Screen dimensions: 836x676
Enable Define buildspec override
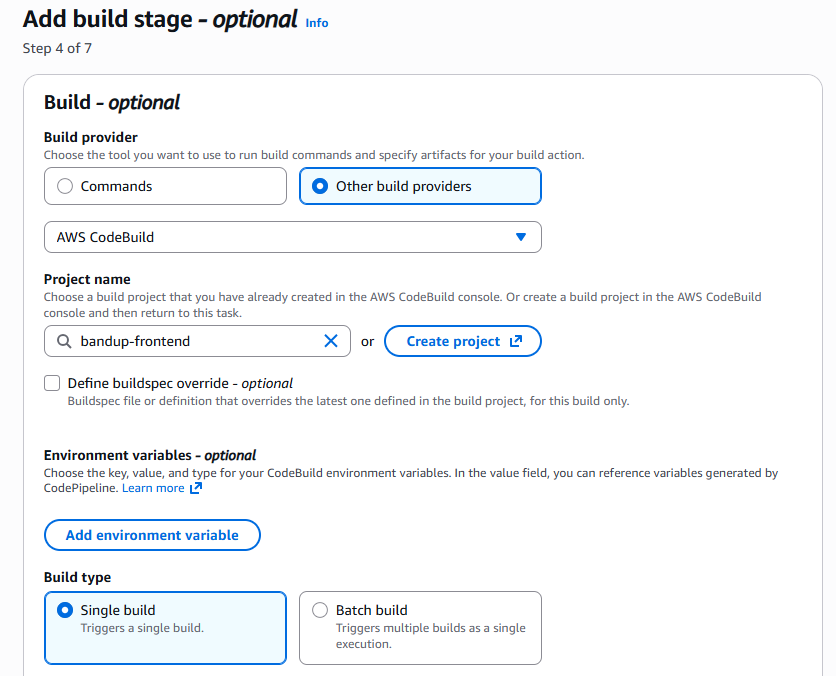pos(52,383)
